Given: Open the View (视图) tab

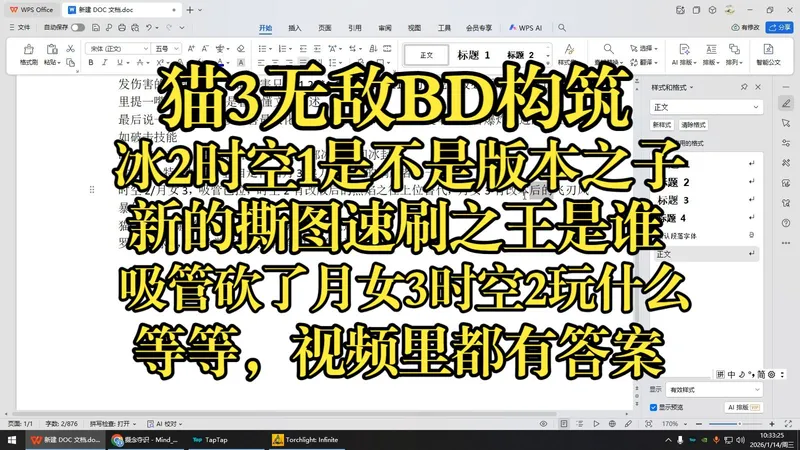Looking at the screenshot, I should 414,28.
